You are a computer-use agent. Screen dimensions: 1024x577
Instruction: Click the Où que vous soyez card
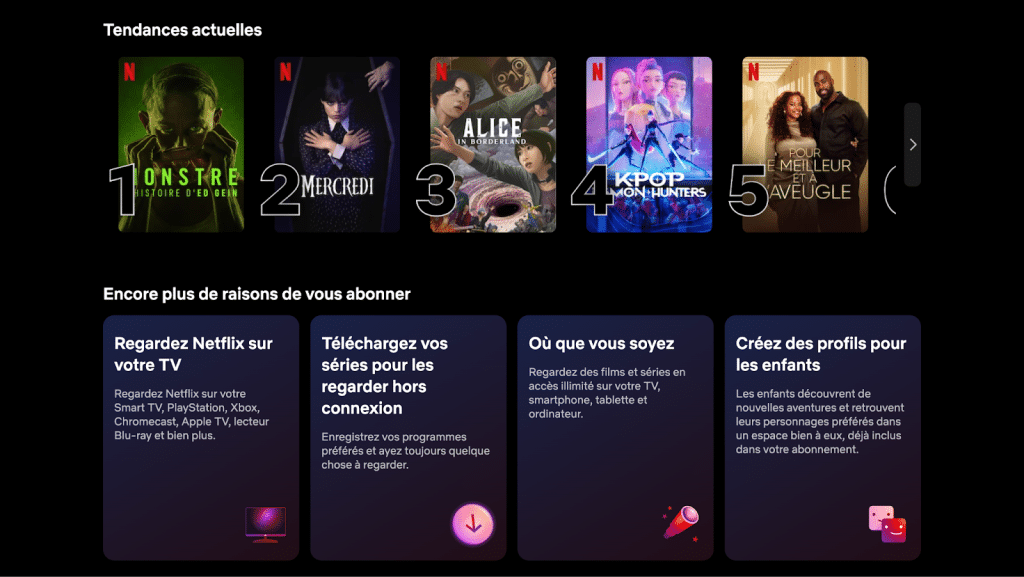[x=615, y=437]
